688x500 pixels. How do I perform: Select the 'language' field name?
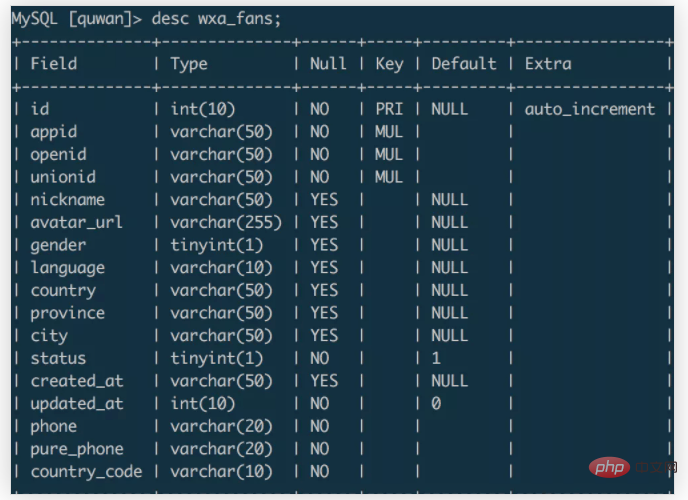point(68,268)
